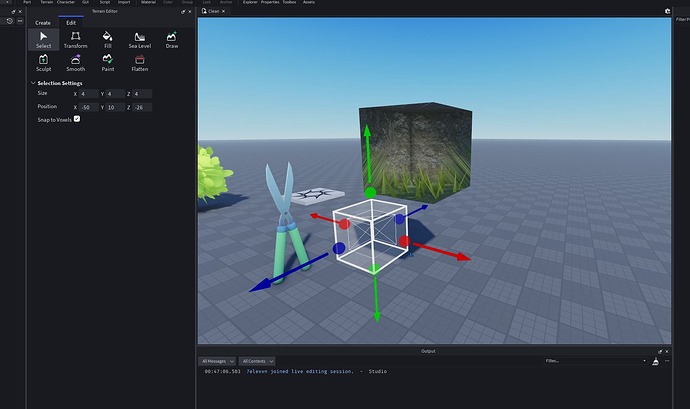Viewport: 690px width, 409px height.
Task: Click the large red axis arrow handle
Action: tap(442, 252)
